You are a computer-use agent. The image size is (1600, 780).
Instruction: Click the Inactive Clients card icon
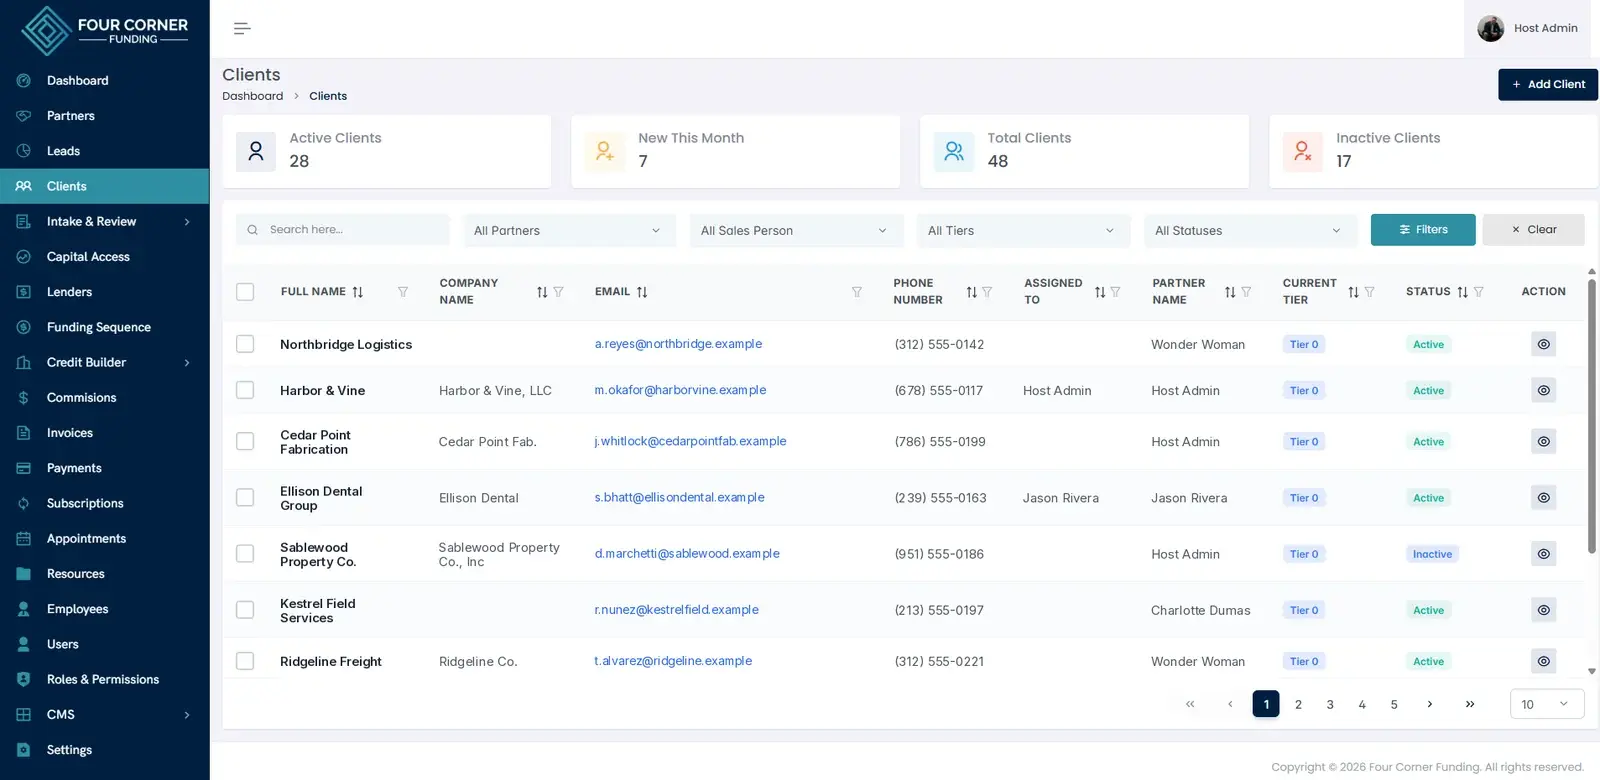coord(1303,151)
